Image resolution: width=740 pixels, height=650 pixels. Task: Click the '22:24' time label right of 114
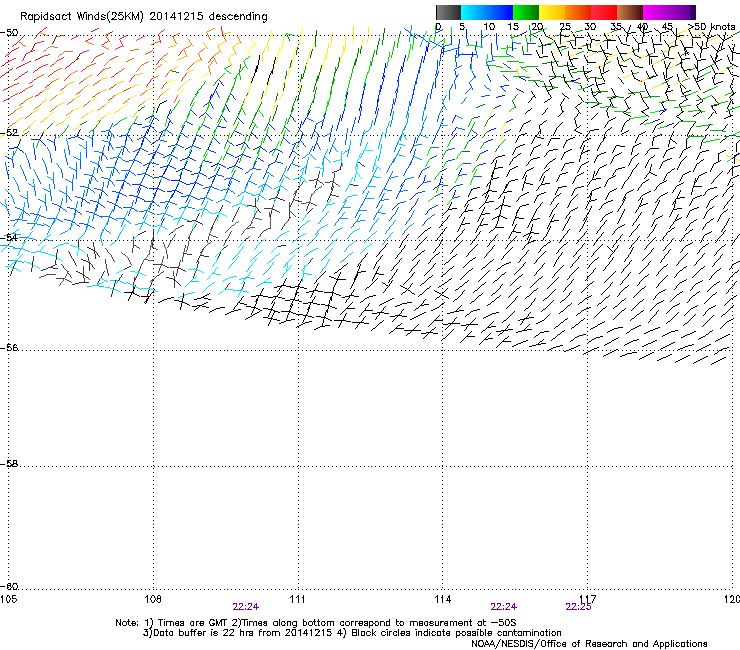pos(504,607)
